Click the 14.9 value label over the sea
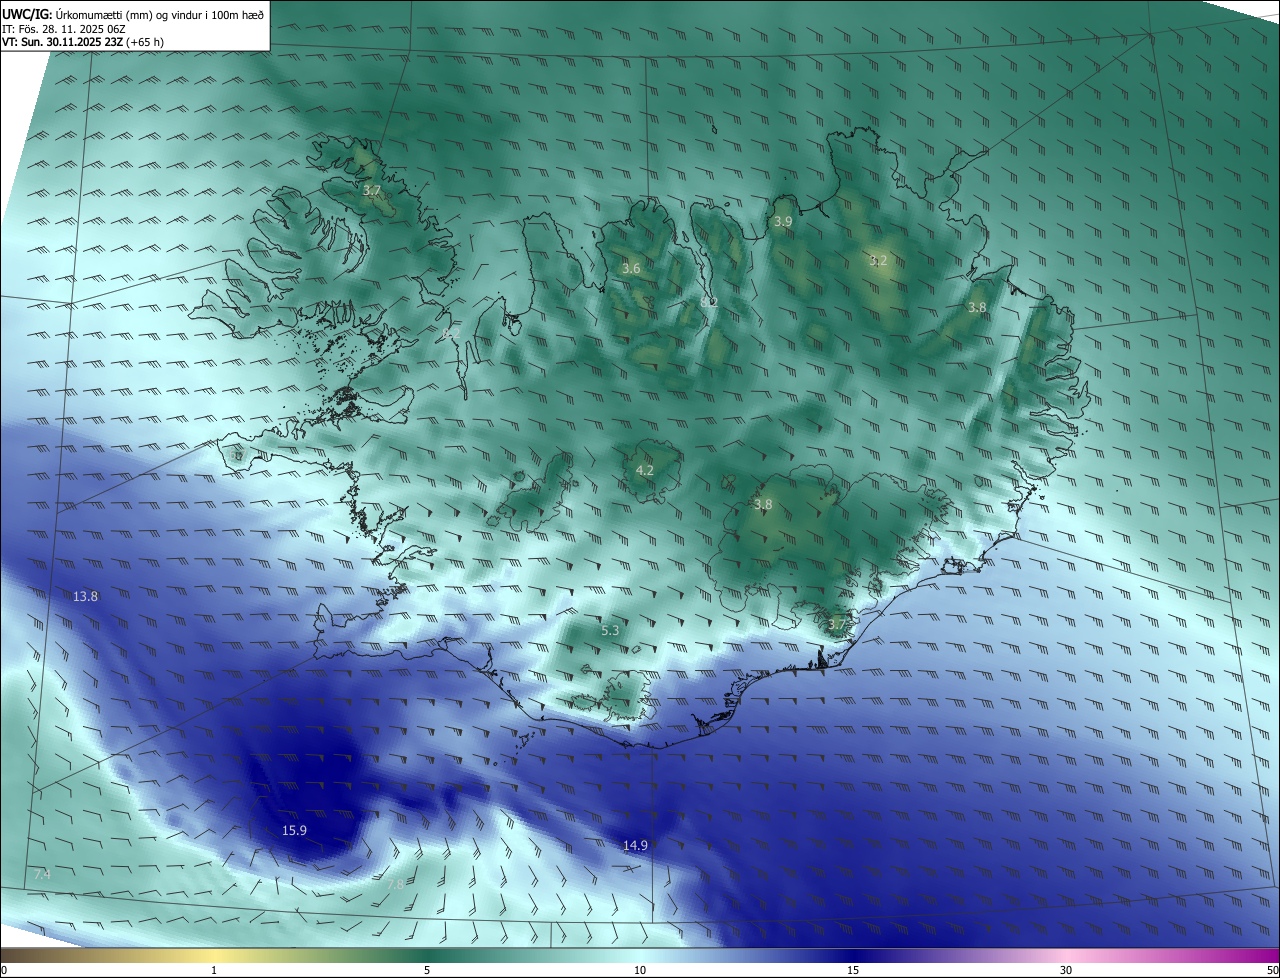This screenshot has height=978, width=1280. pyautogui.click(x=635, y=846)
